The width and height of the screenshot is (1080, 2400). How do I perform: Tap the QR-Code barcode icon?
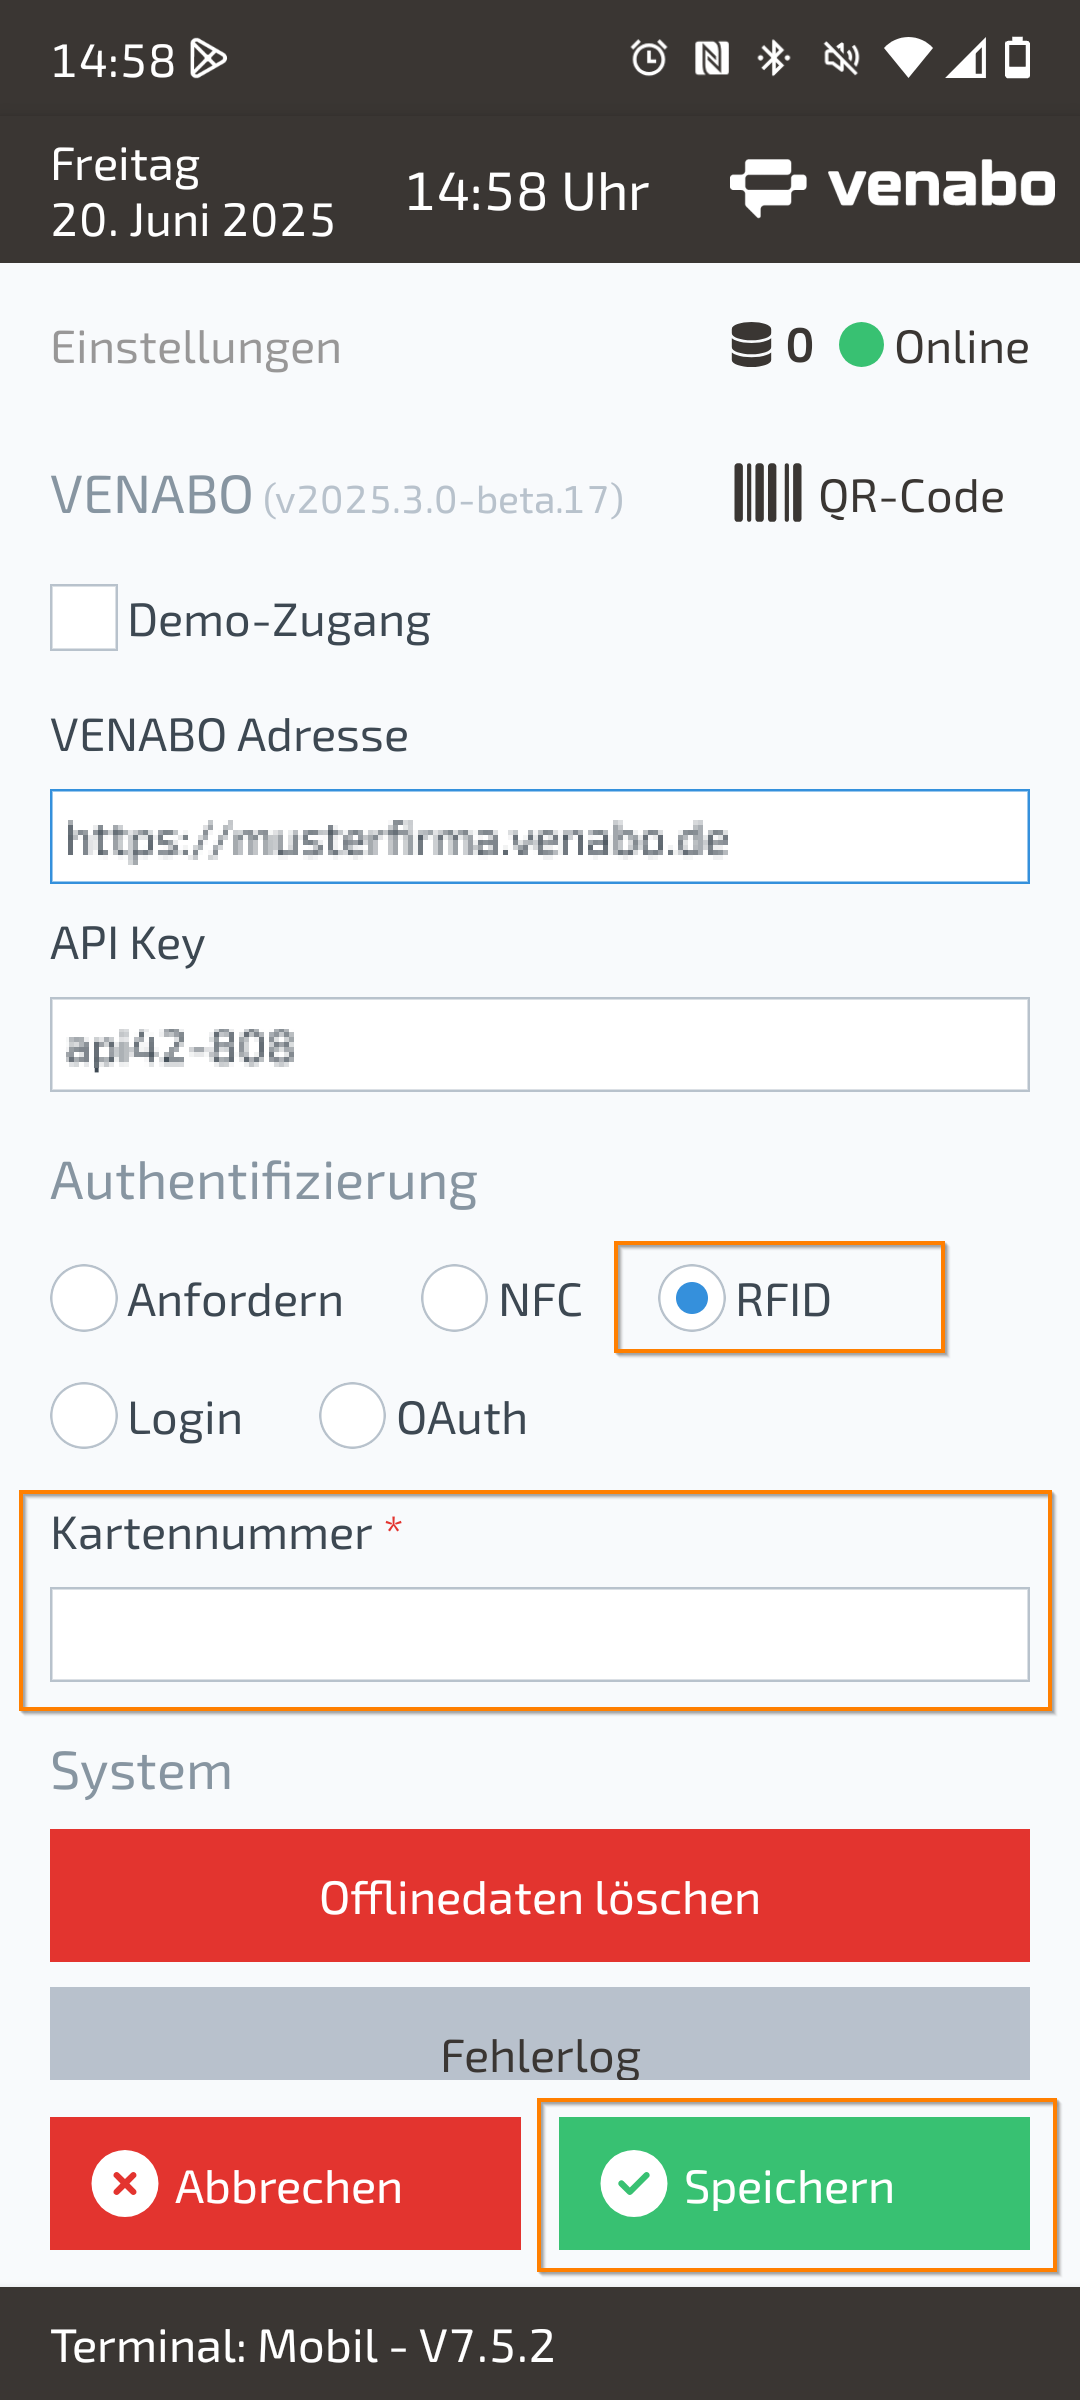(x=767, y=493)
